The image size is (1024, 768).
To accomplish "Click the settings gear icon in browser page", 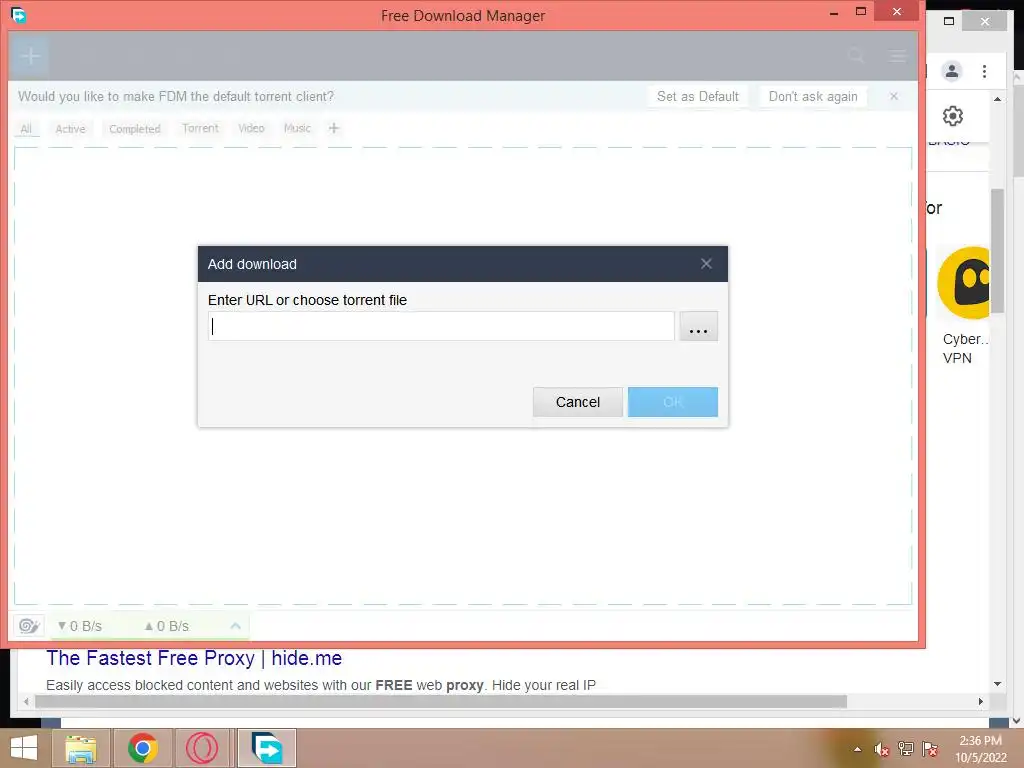I will click(953, 116).
